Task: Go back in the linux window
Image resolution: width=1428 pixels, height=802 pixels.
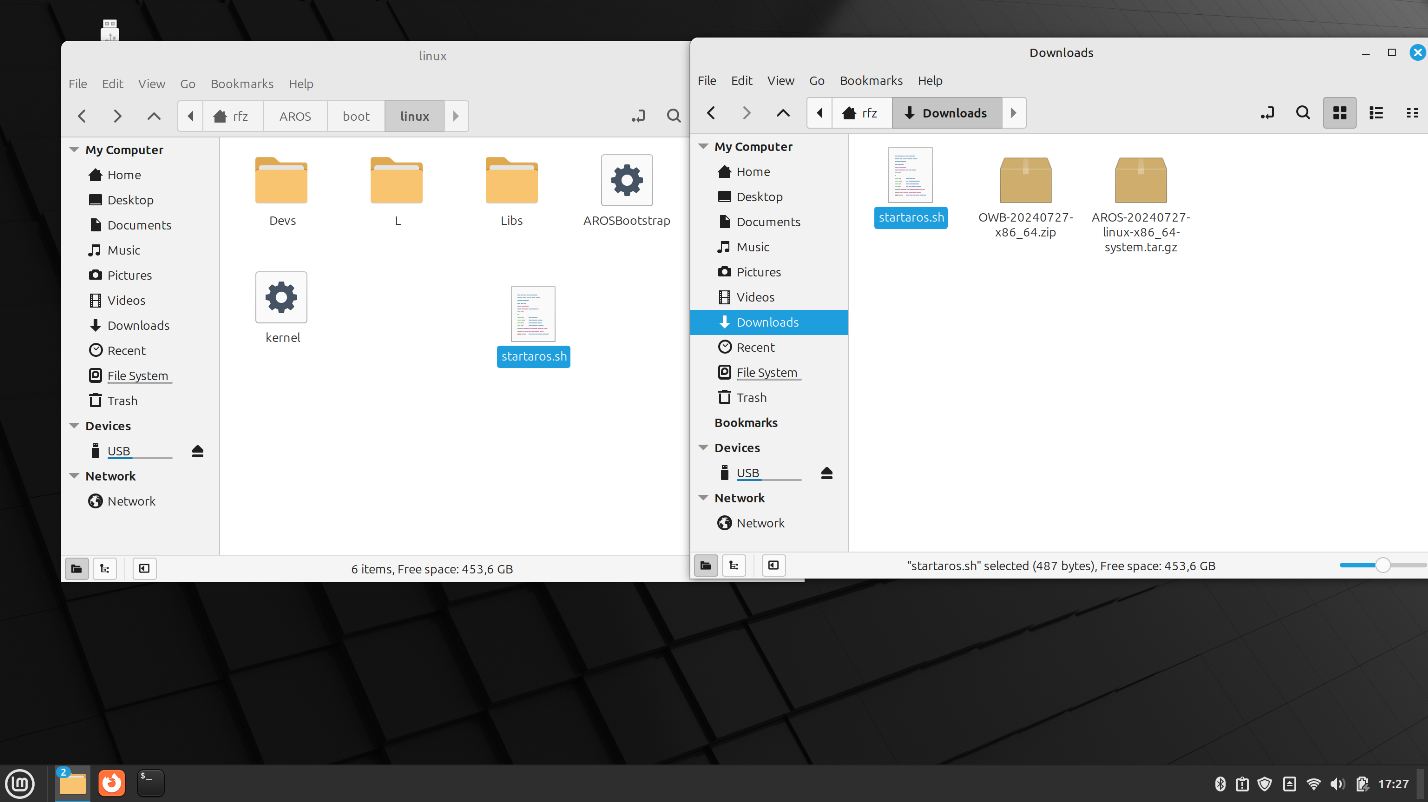Action: click(x=82, y=116)
